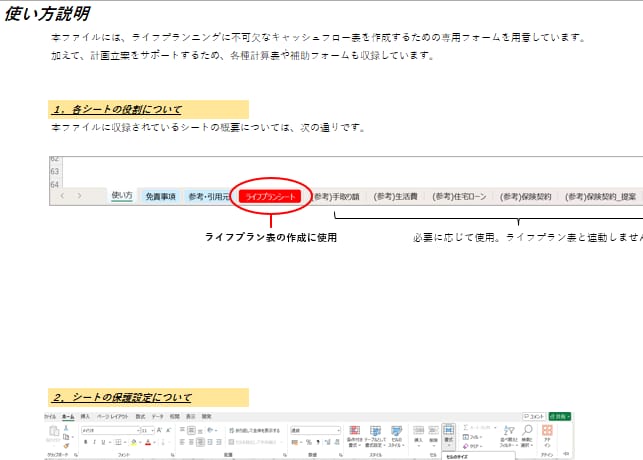
Task: Open the red ライフプランシート tab
Action: click(270, 196)
